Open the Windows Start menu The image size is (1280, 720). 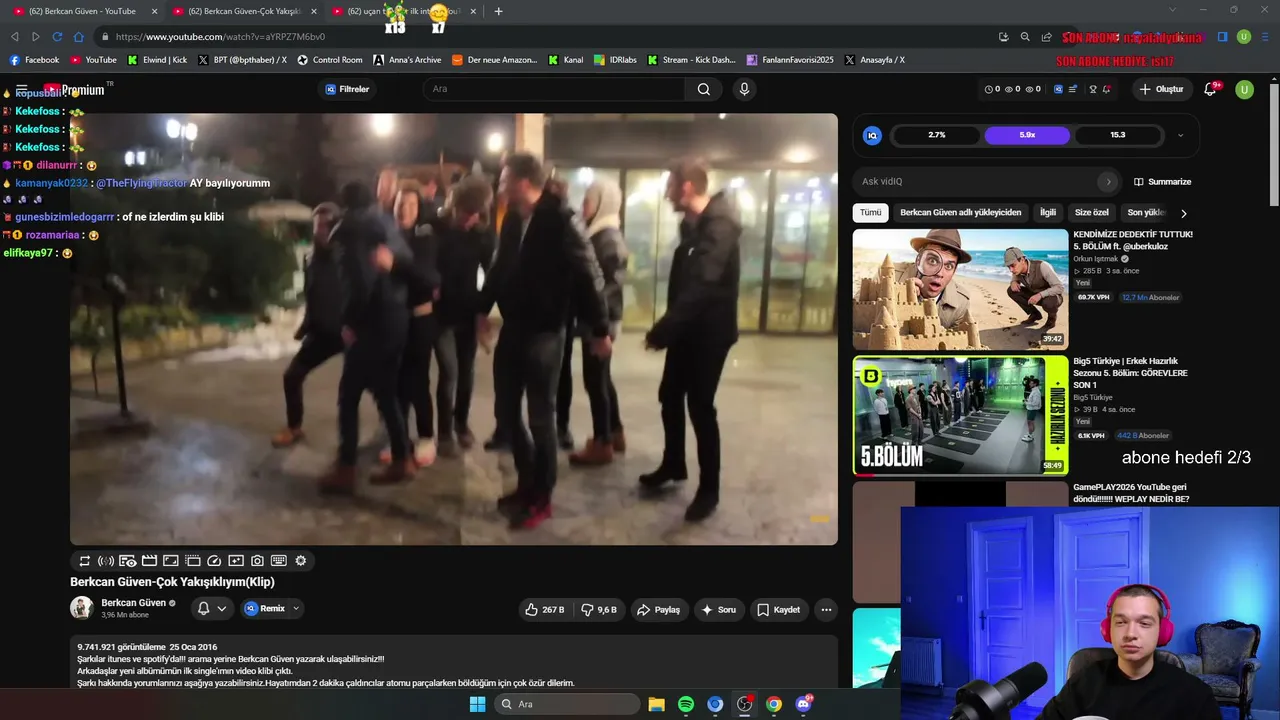point(477,704)
